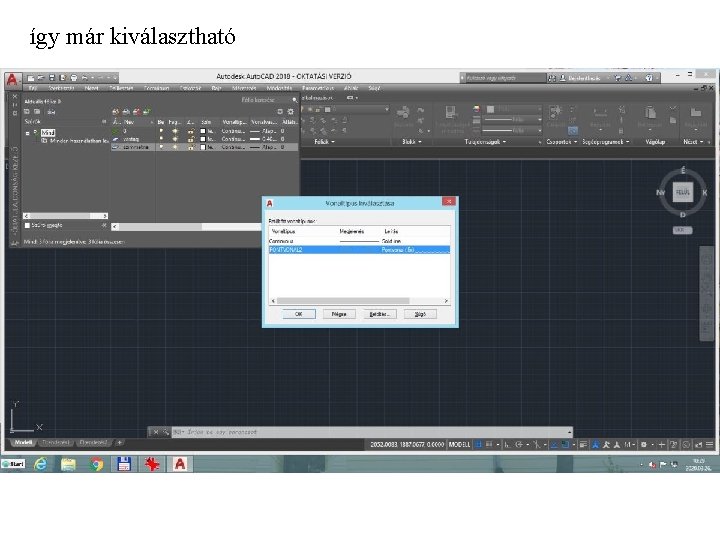720x540 pixels.
Task: Switch to the Elrendezés1 layout tab
Action: (56, 443)
